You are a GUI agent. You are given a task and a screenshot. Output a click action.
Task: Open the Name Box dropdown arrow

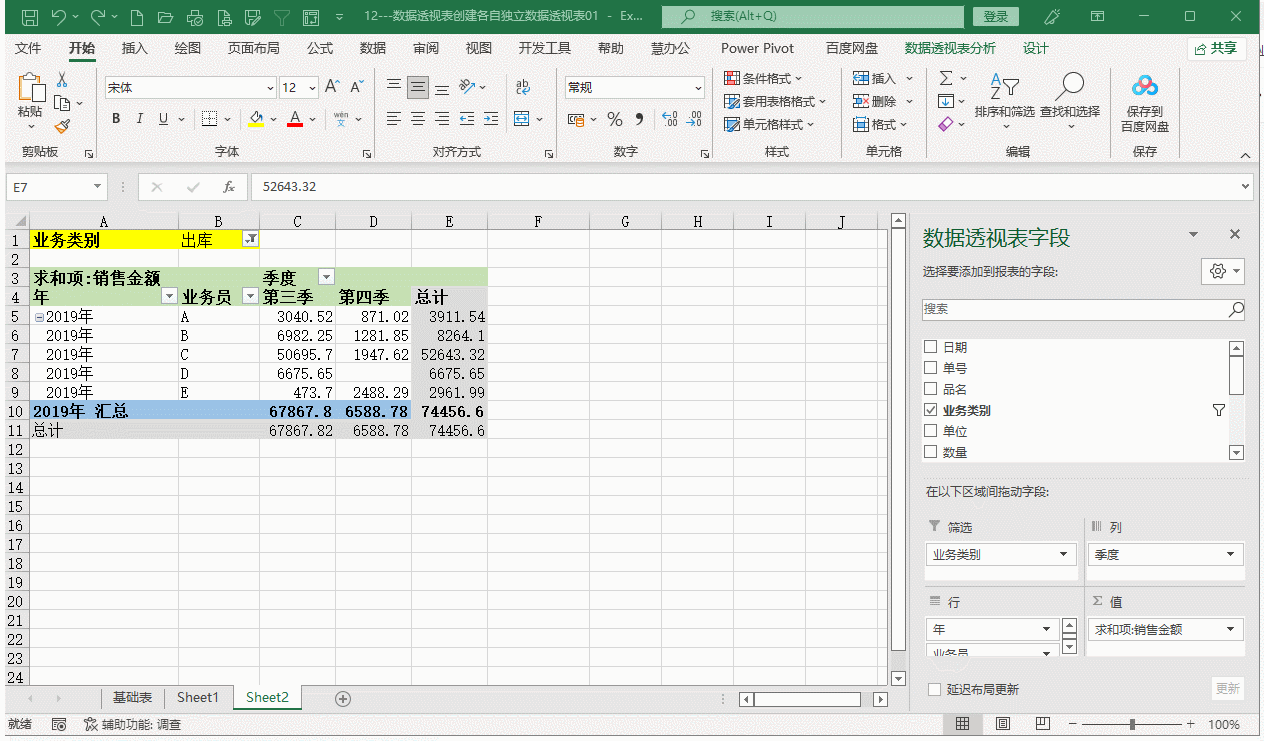[97, 187]
